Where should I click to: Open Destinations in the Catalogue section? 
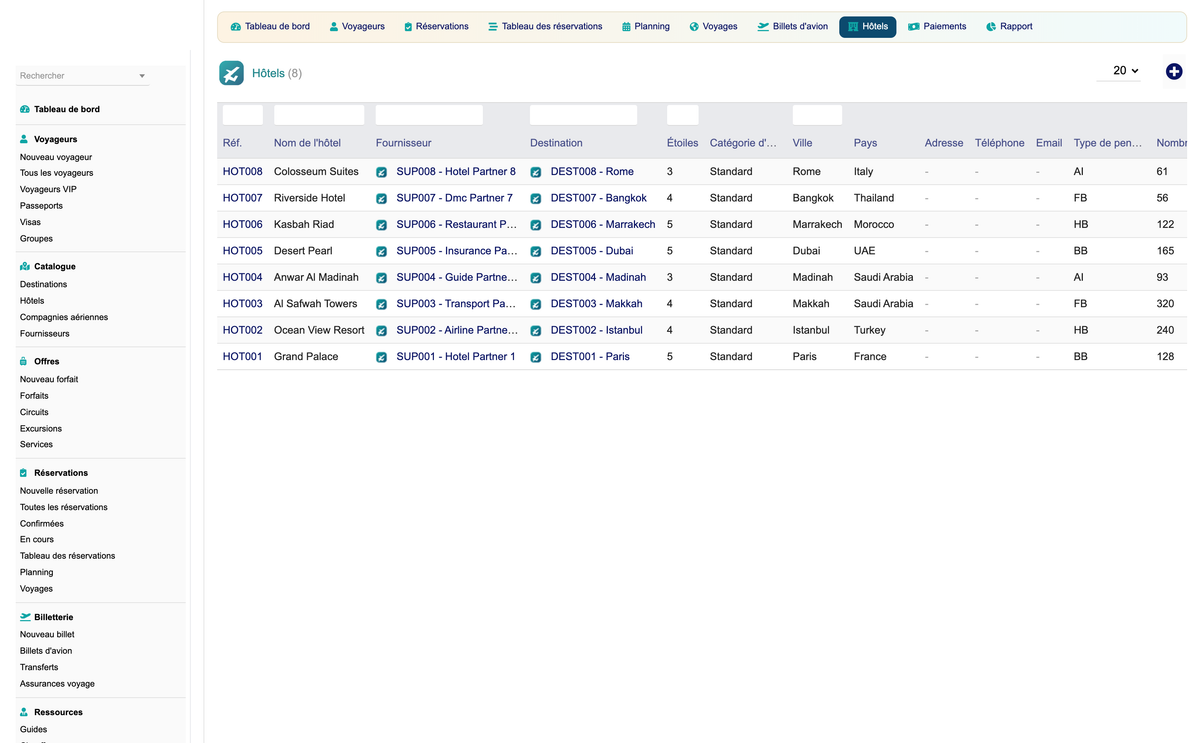coord(43,284)
